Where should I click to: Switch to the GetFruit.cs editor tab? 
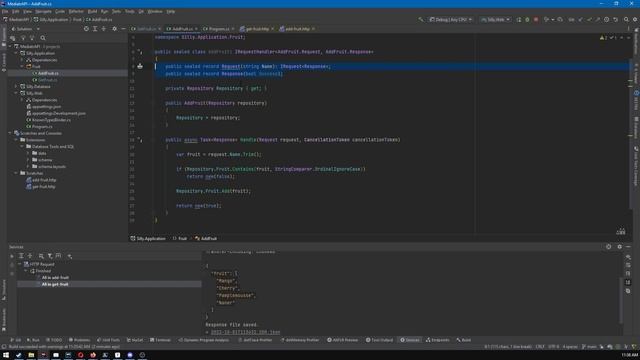click(146, 29)
